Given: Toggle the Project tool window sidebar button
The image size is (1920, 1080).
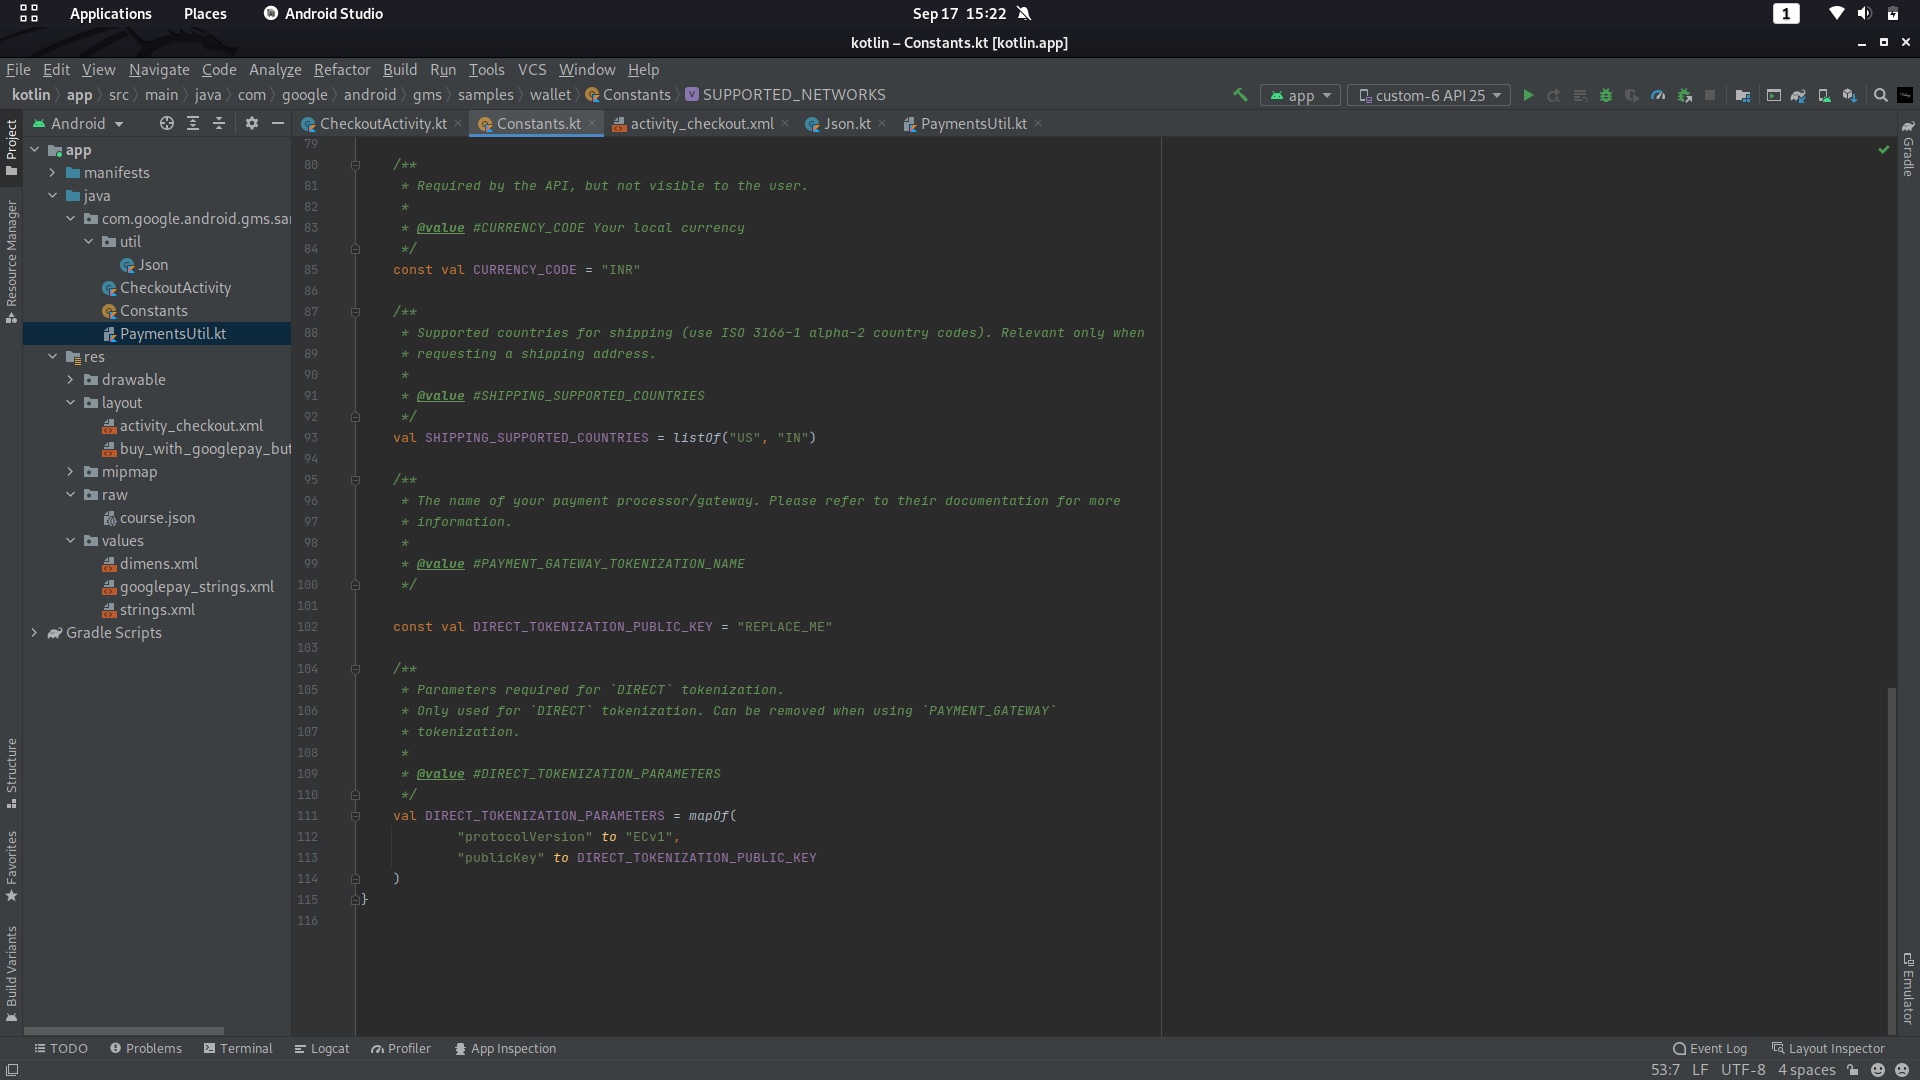Looking at the screenshot, I should [x=11, y=146].
